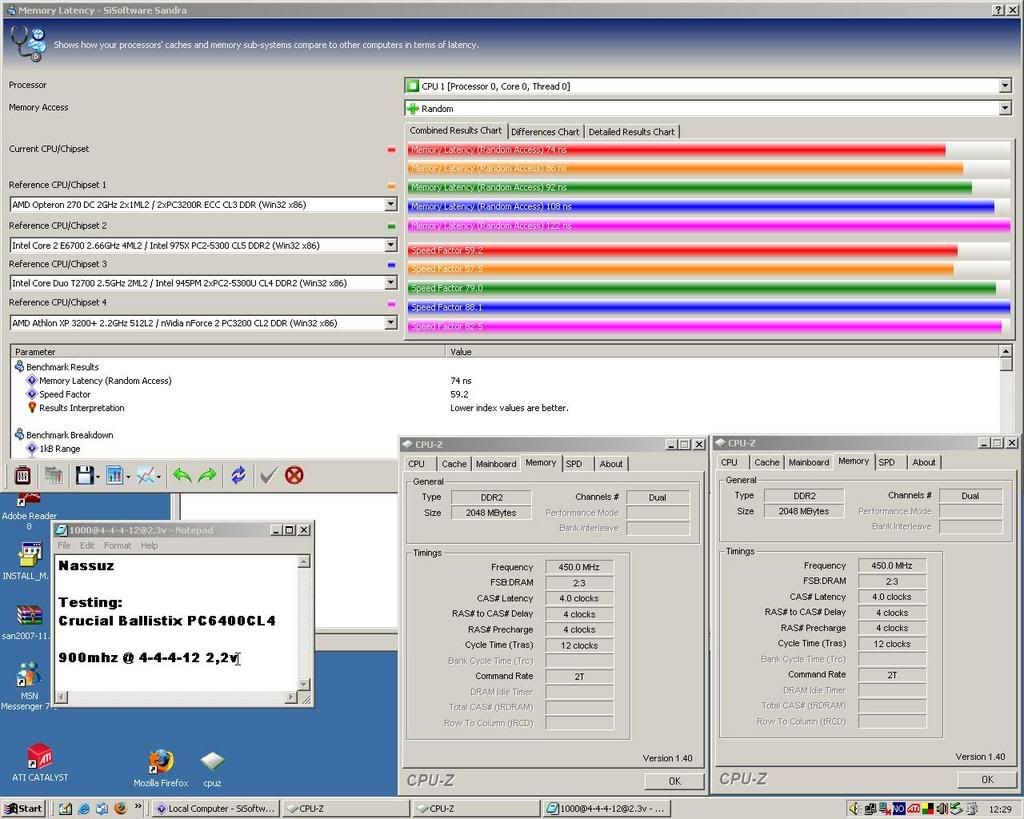Switch to Differences Chart tab
1024x819 pixels.
[545, 131]
